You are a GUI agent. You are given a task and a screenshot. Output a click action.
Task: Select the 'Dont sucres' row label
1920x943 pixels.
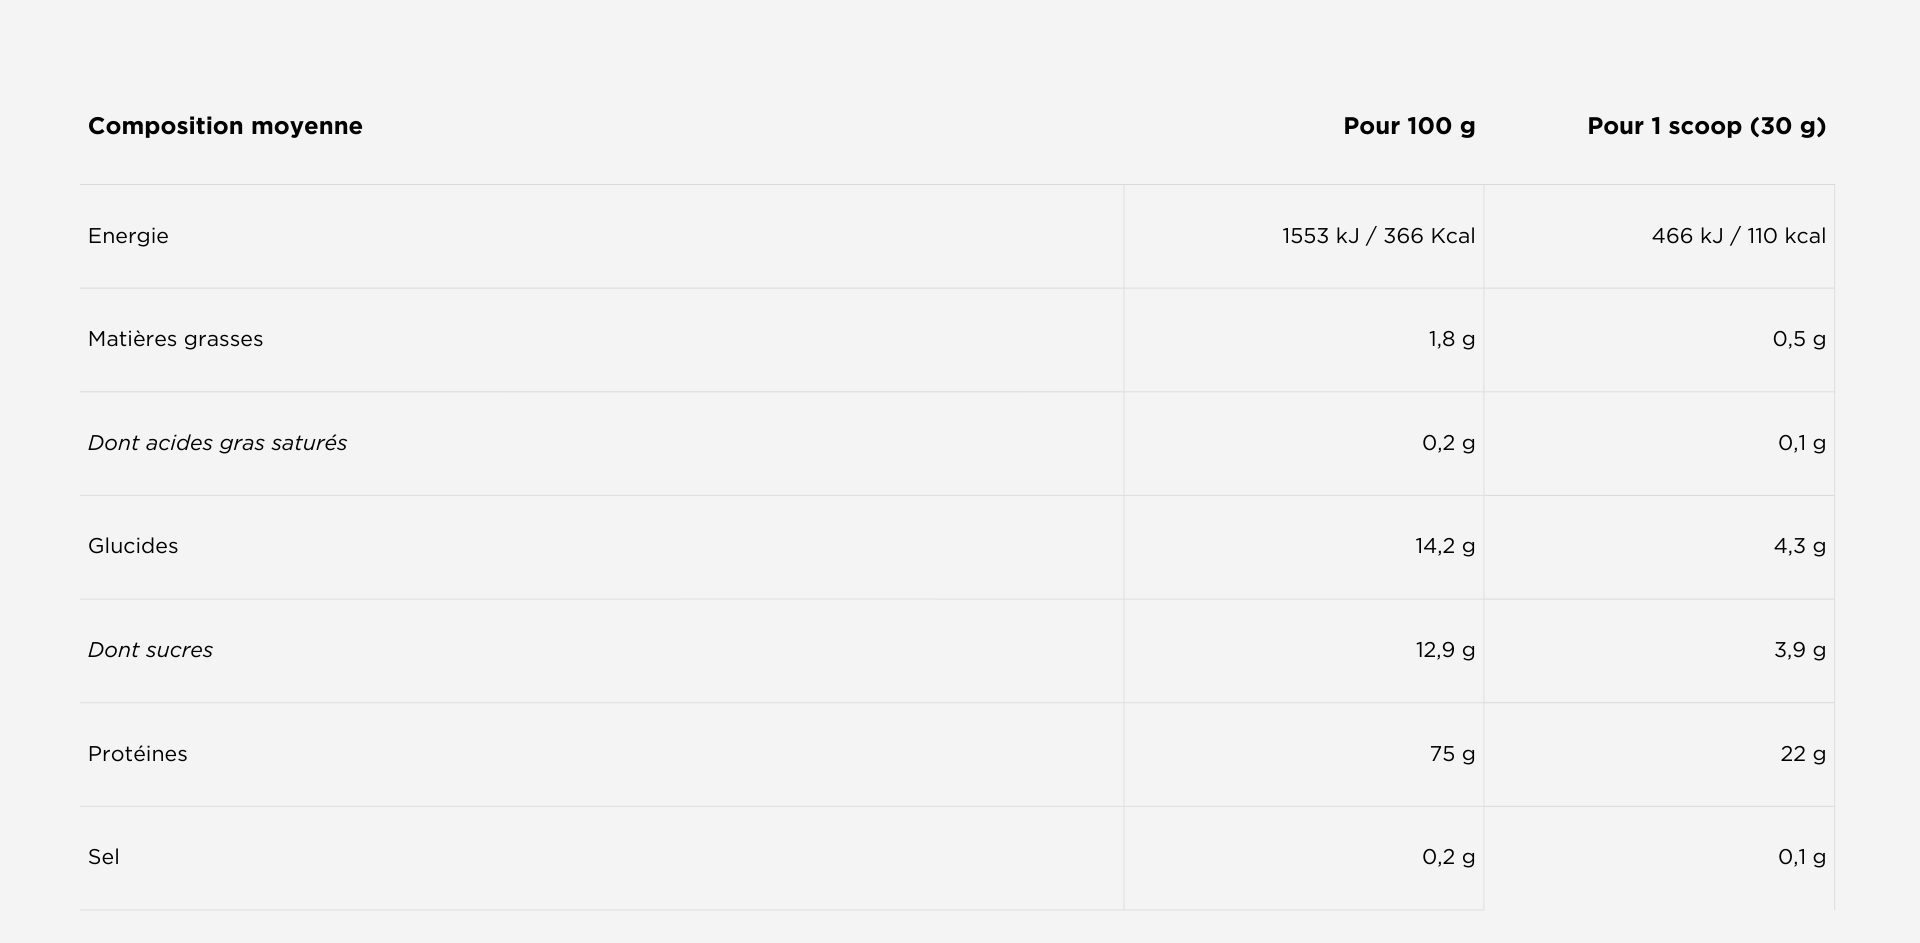click(150, 650)
